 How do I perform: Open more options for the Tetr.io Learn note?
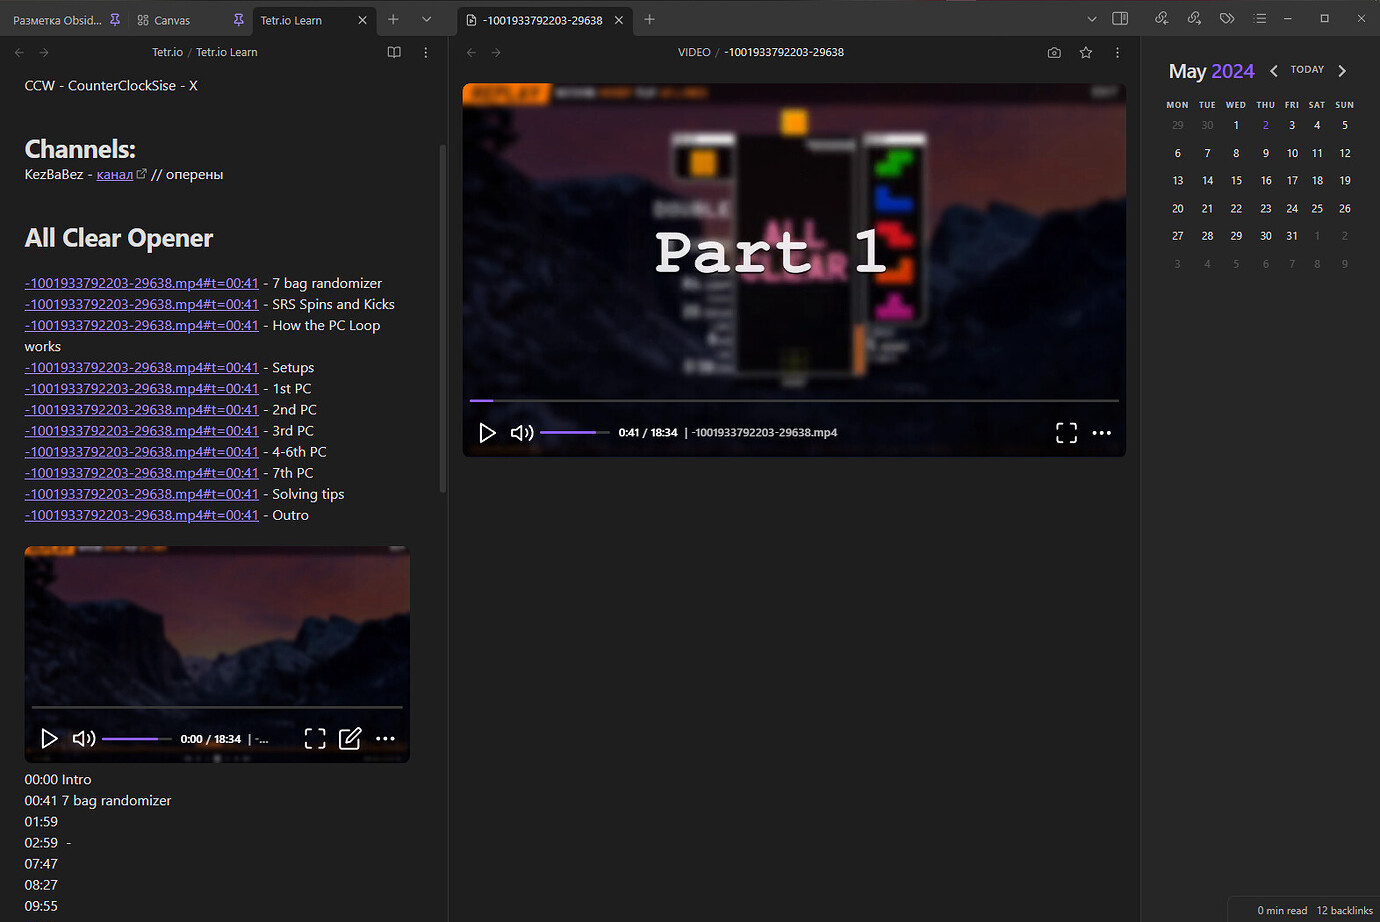click(426, 53)
